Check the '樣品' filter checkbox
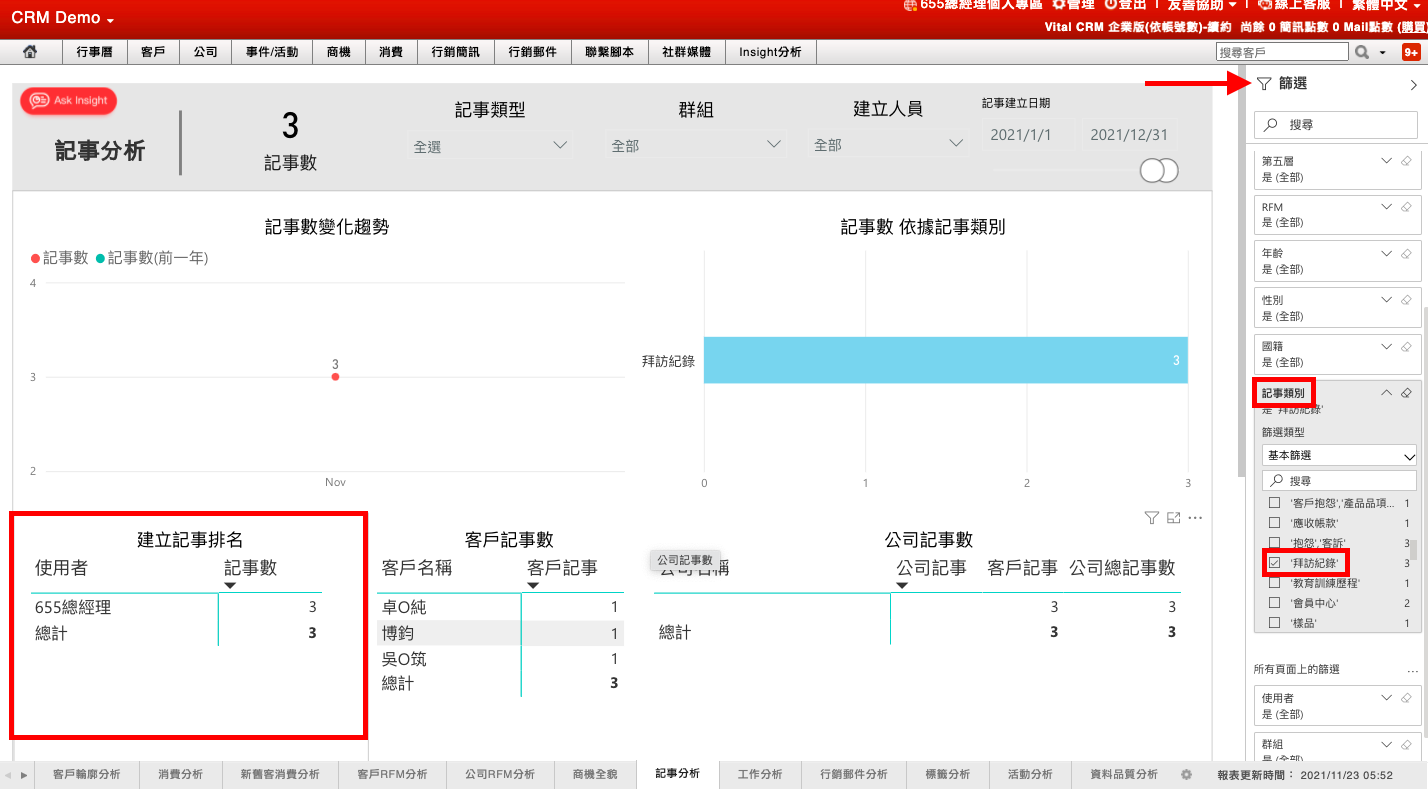1428x789 pixels. pos(1274,623)
